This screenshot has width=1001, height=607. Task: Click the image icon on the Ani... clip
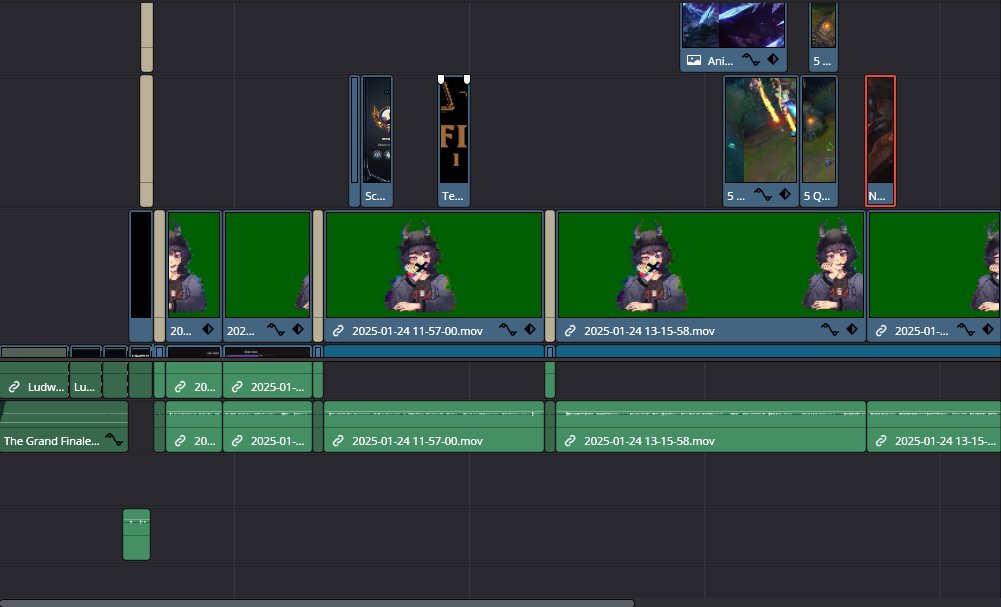(x=693, y=61)
